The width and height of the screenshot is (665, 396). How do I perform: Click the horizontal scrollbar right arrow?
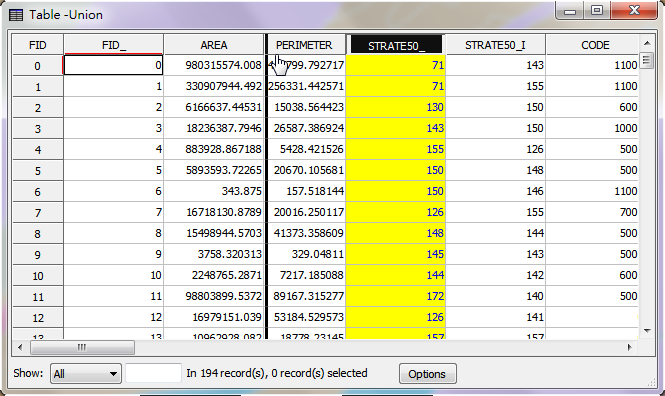tap(629, 347)
